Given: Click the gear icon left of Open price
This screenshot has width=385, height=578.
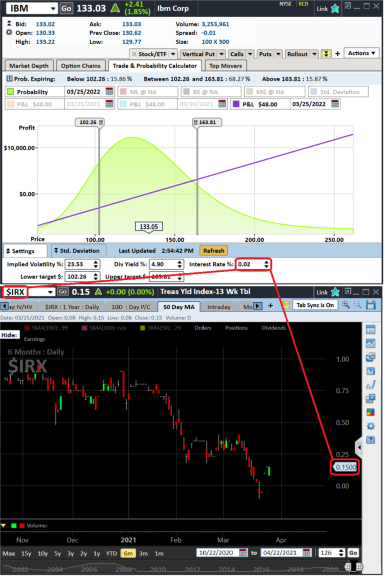Looking at the screenshot, I should (x=9, y=32).
